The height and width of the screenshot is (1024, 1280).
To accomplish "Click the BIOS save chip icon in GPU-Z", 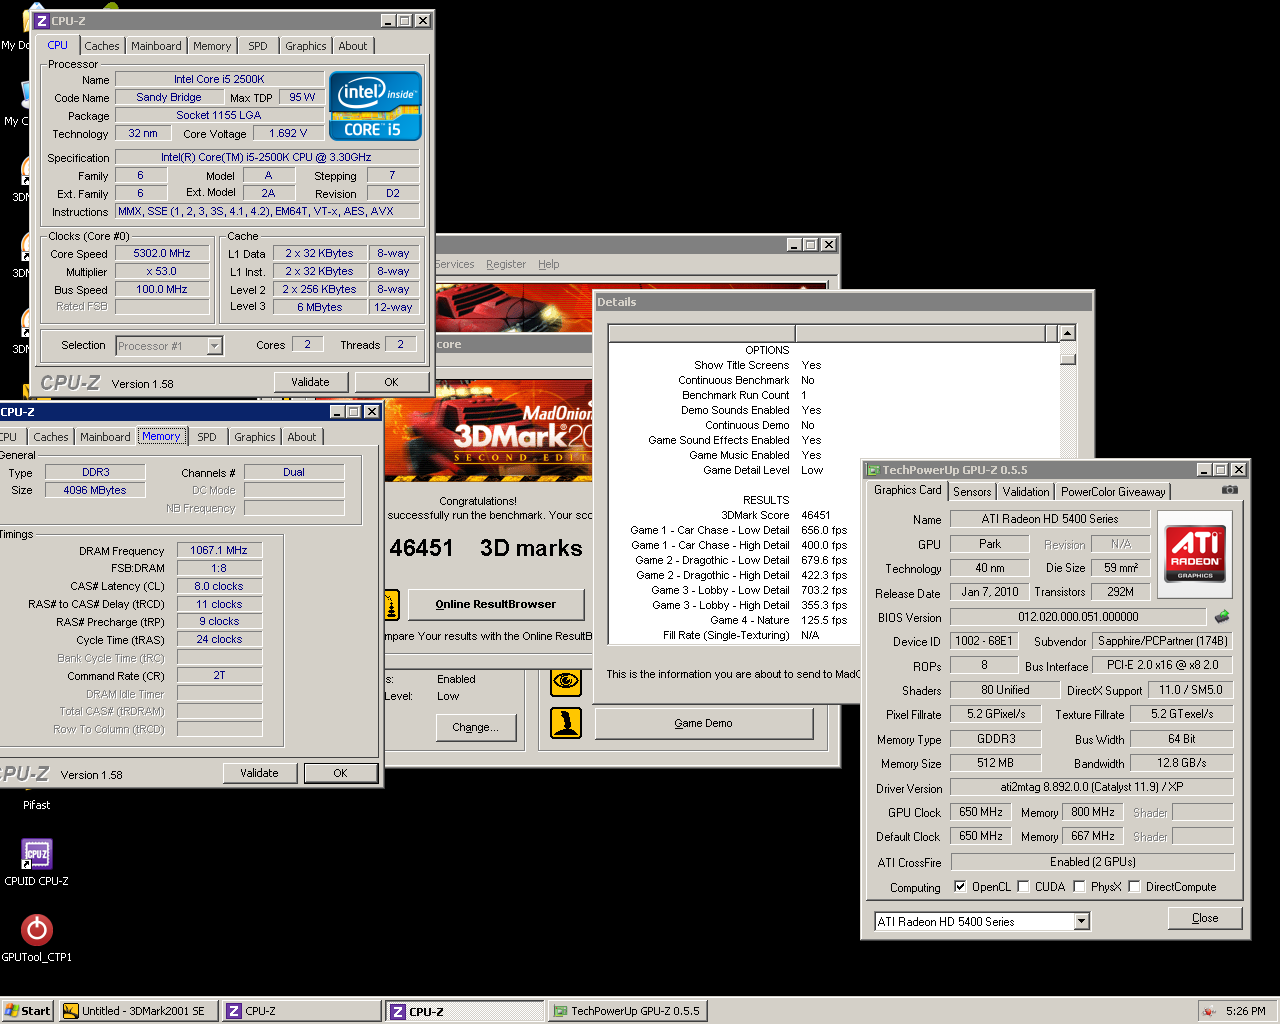I will pyautogui.click(x=1221, y=617).
